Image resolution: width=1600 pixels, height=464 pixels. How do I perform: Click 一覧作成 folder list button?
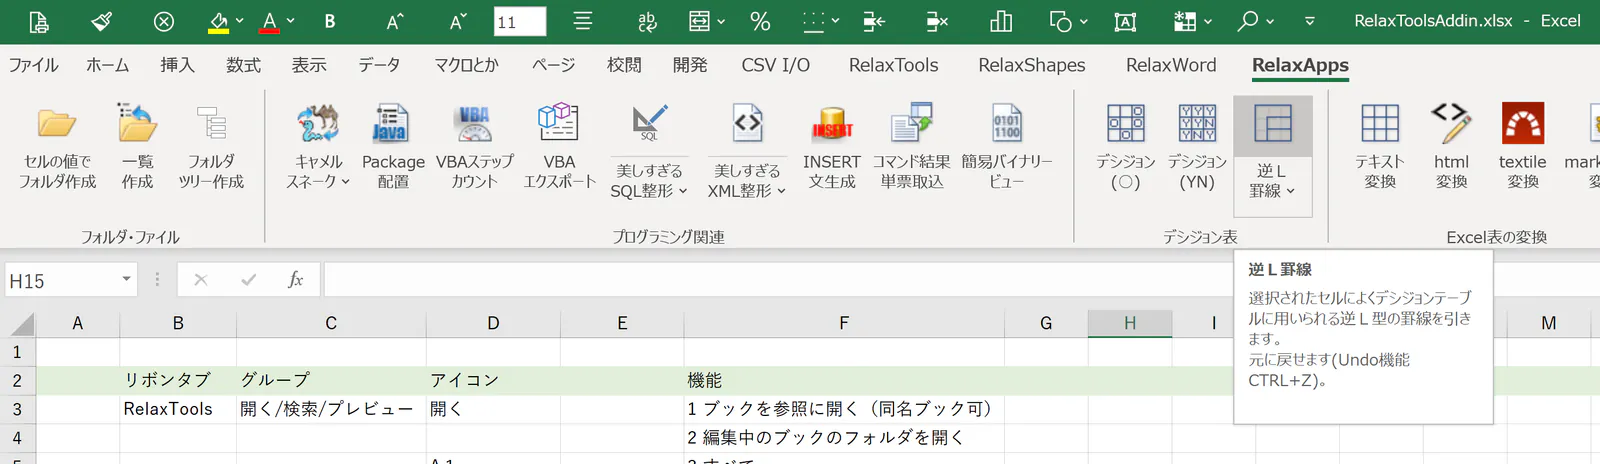(137, 147)
